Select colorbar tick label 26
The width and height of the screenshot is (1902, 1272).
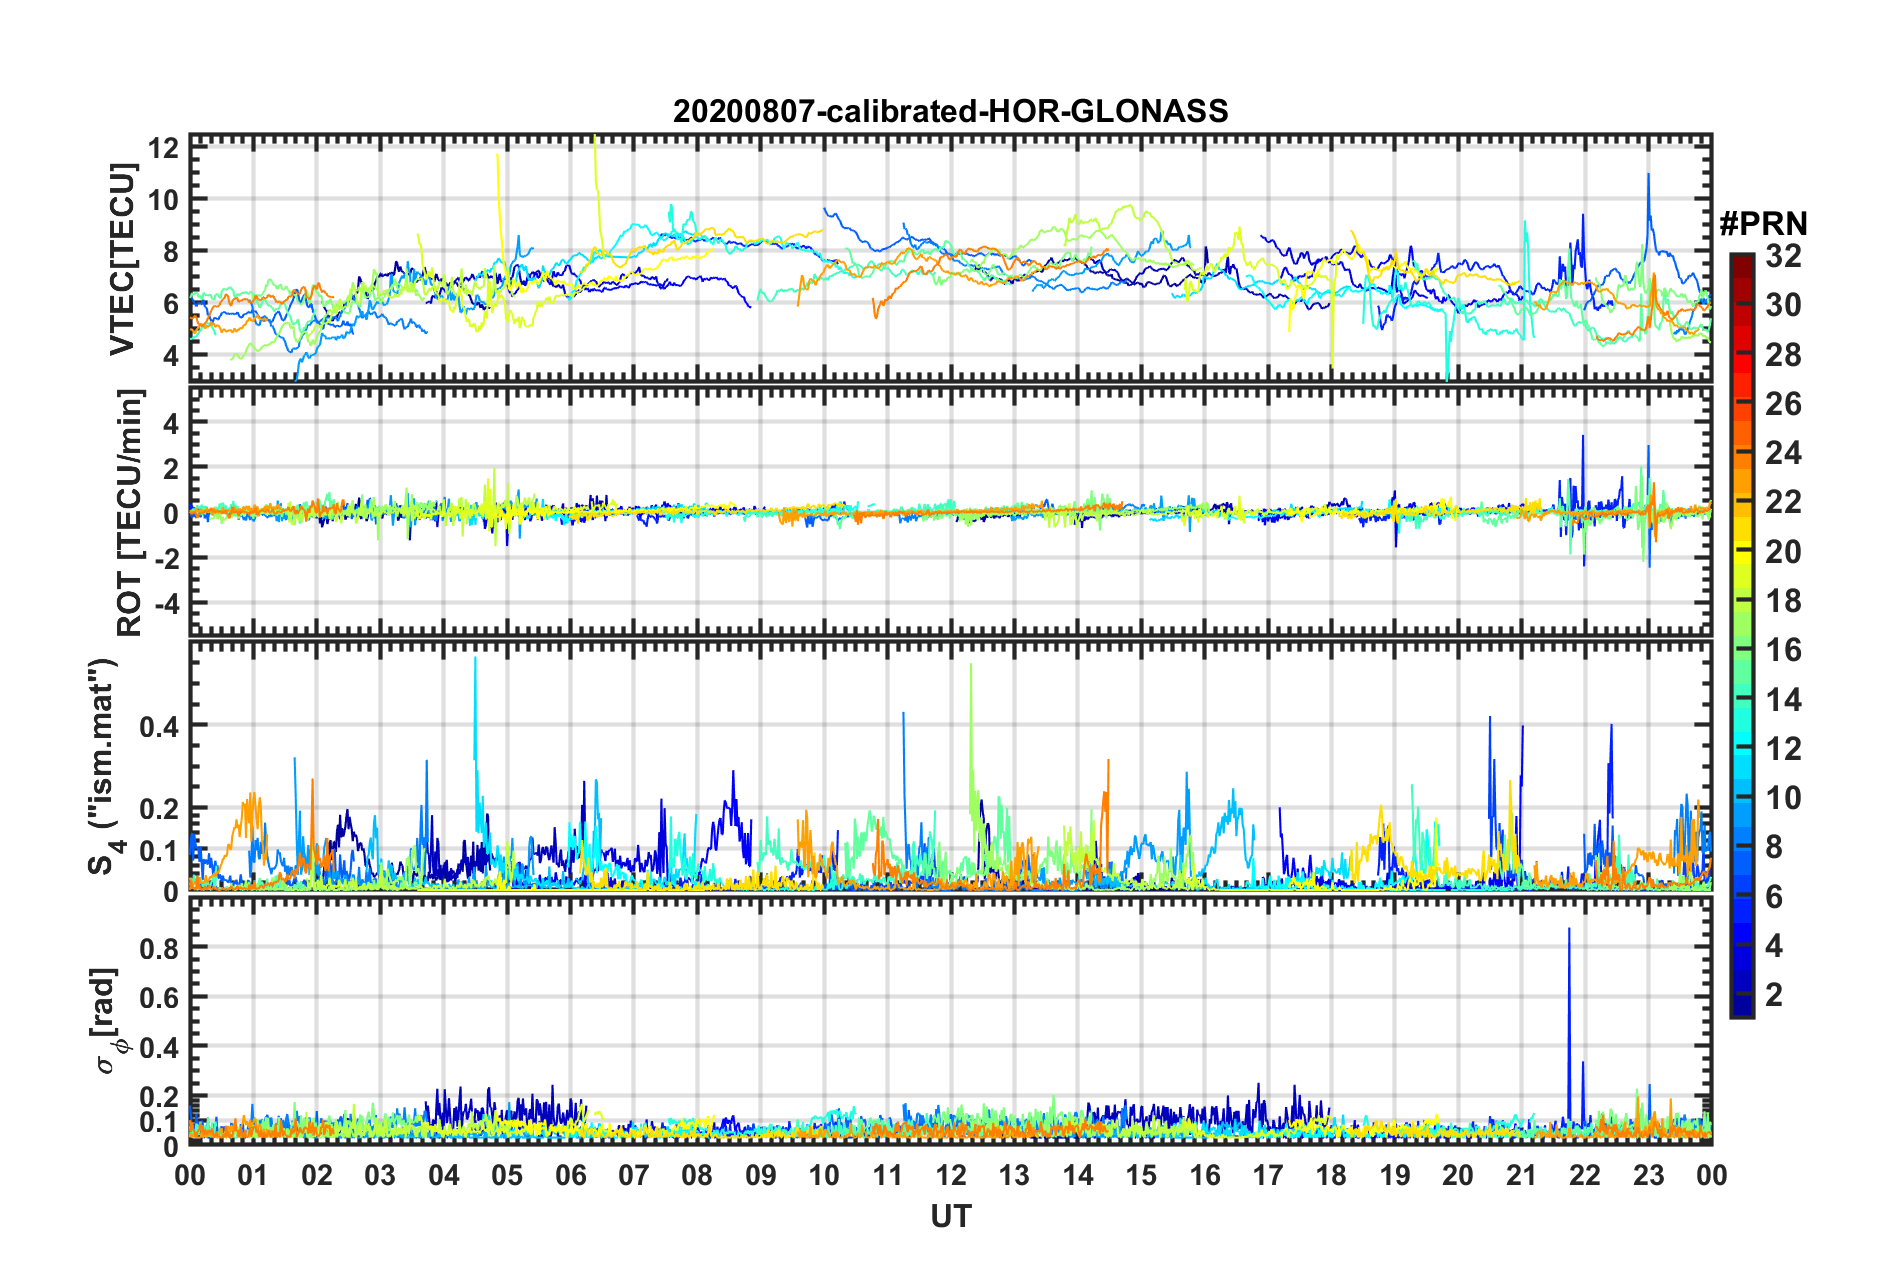coord(1783,404)
